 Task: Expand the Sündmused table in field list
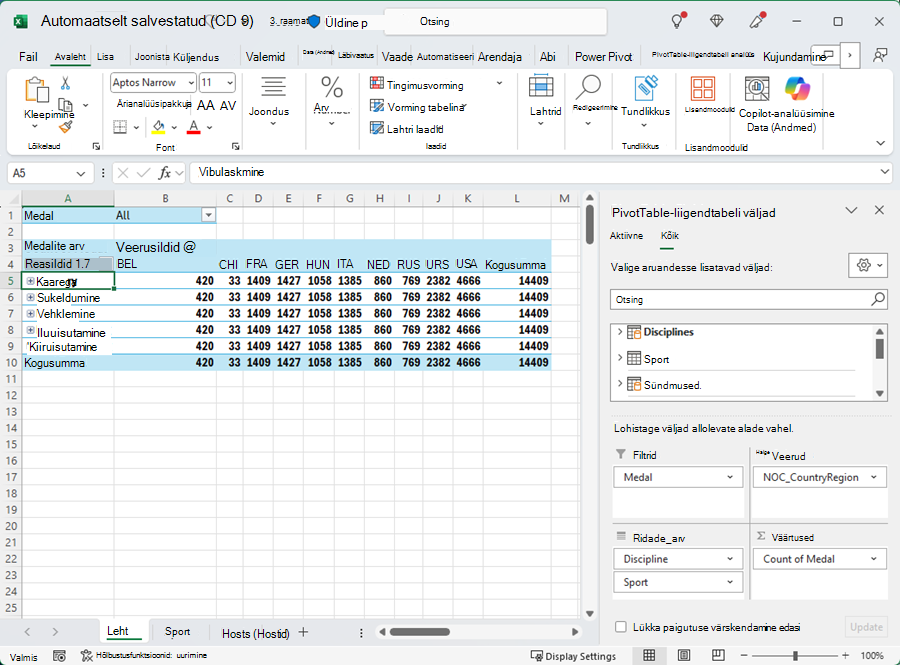(x=620, y=383)
